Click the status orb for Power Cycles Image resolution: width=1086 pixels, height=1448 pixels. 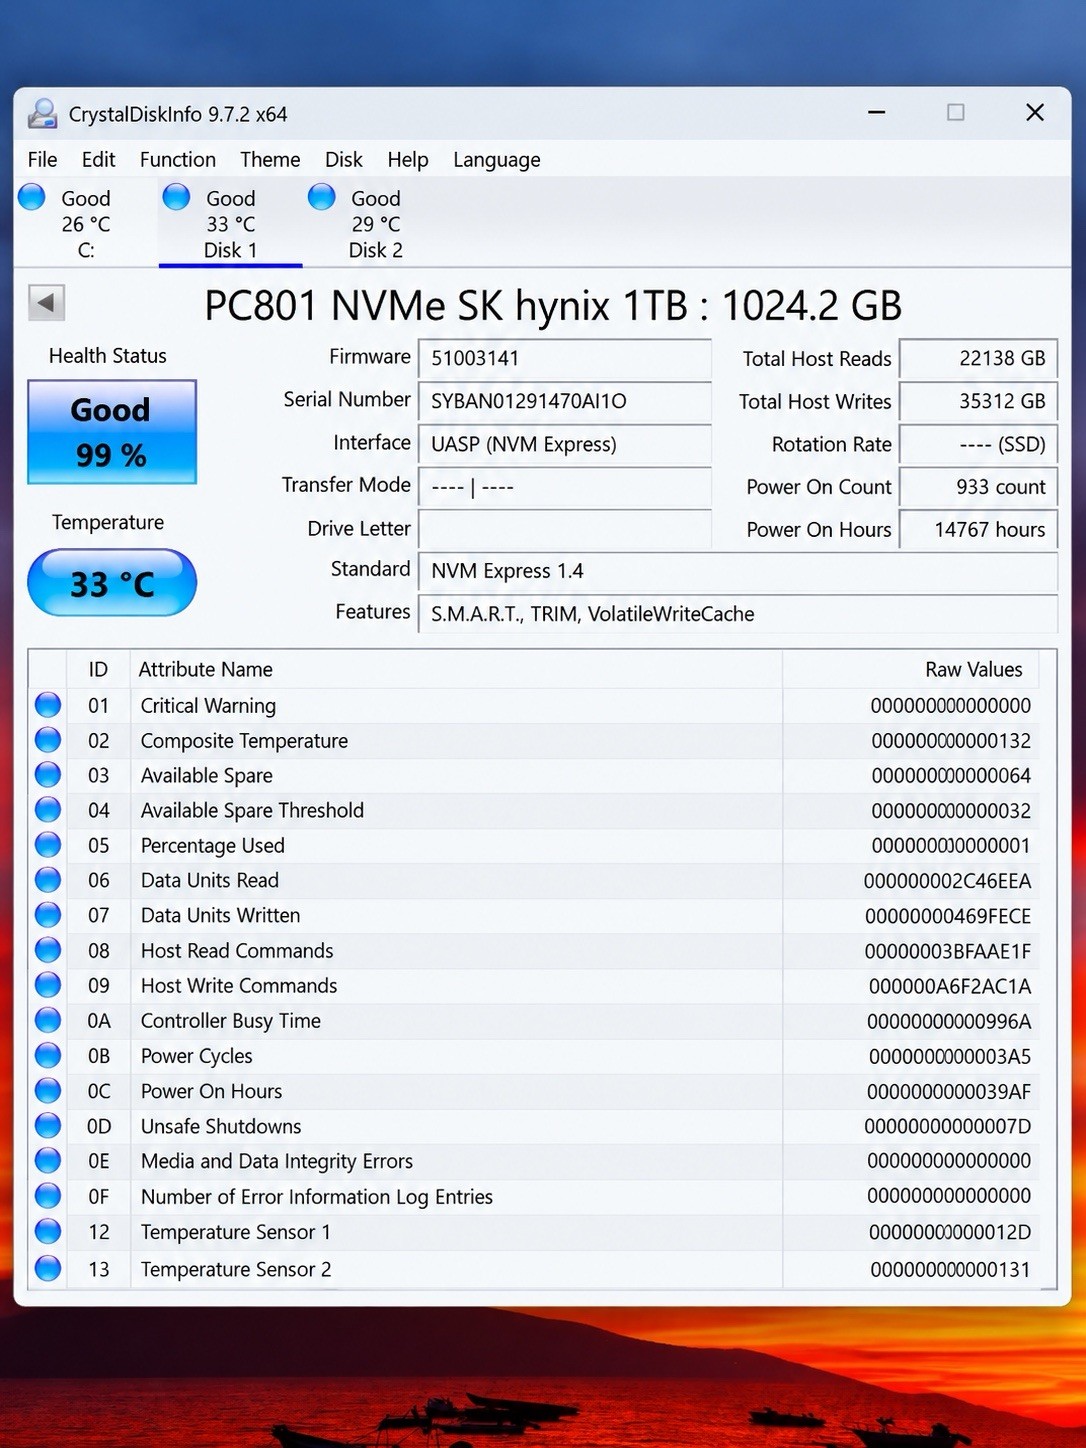pyautogui.click(x=48, y=1055)
